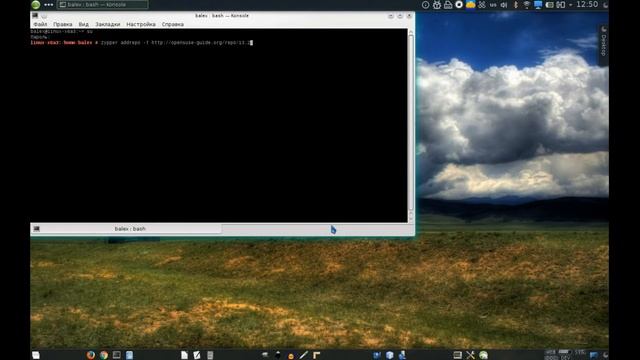The height and width of the screenshot is (360, 640).
Task: Launch Chrome from the bottom dock
Action: 104,355
